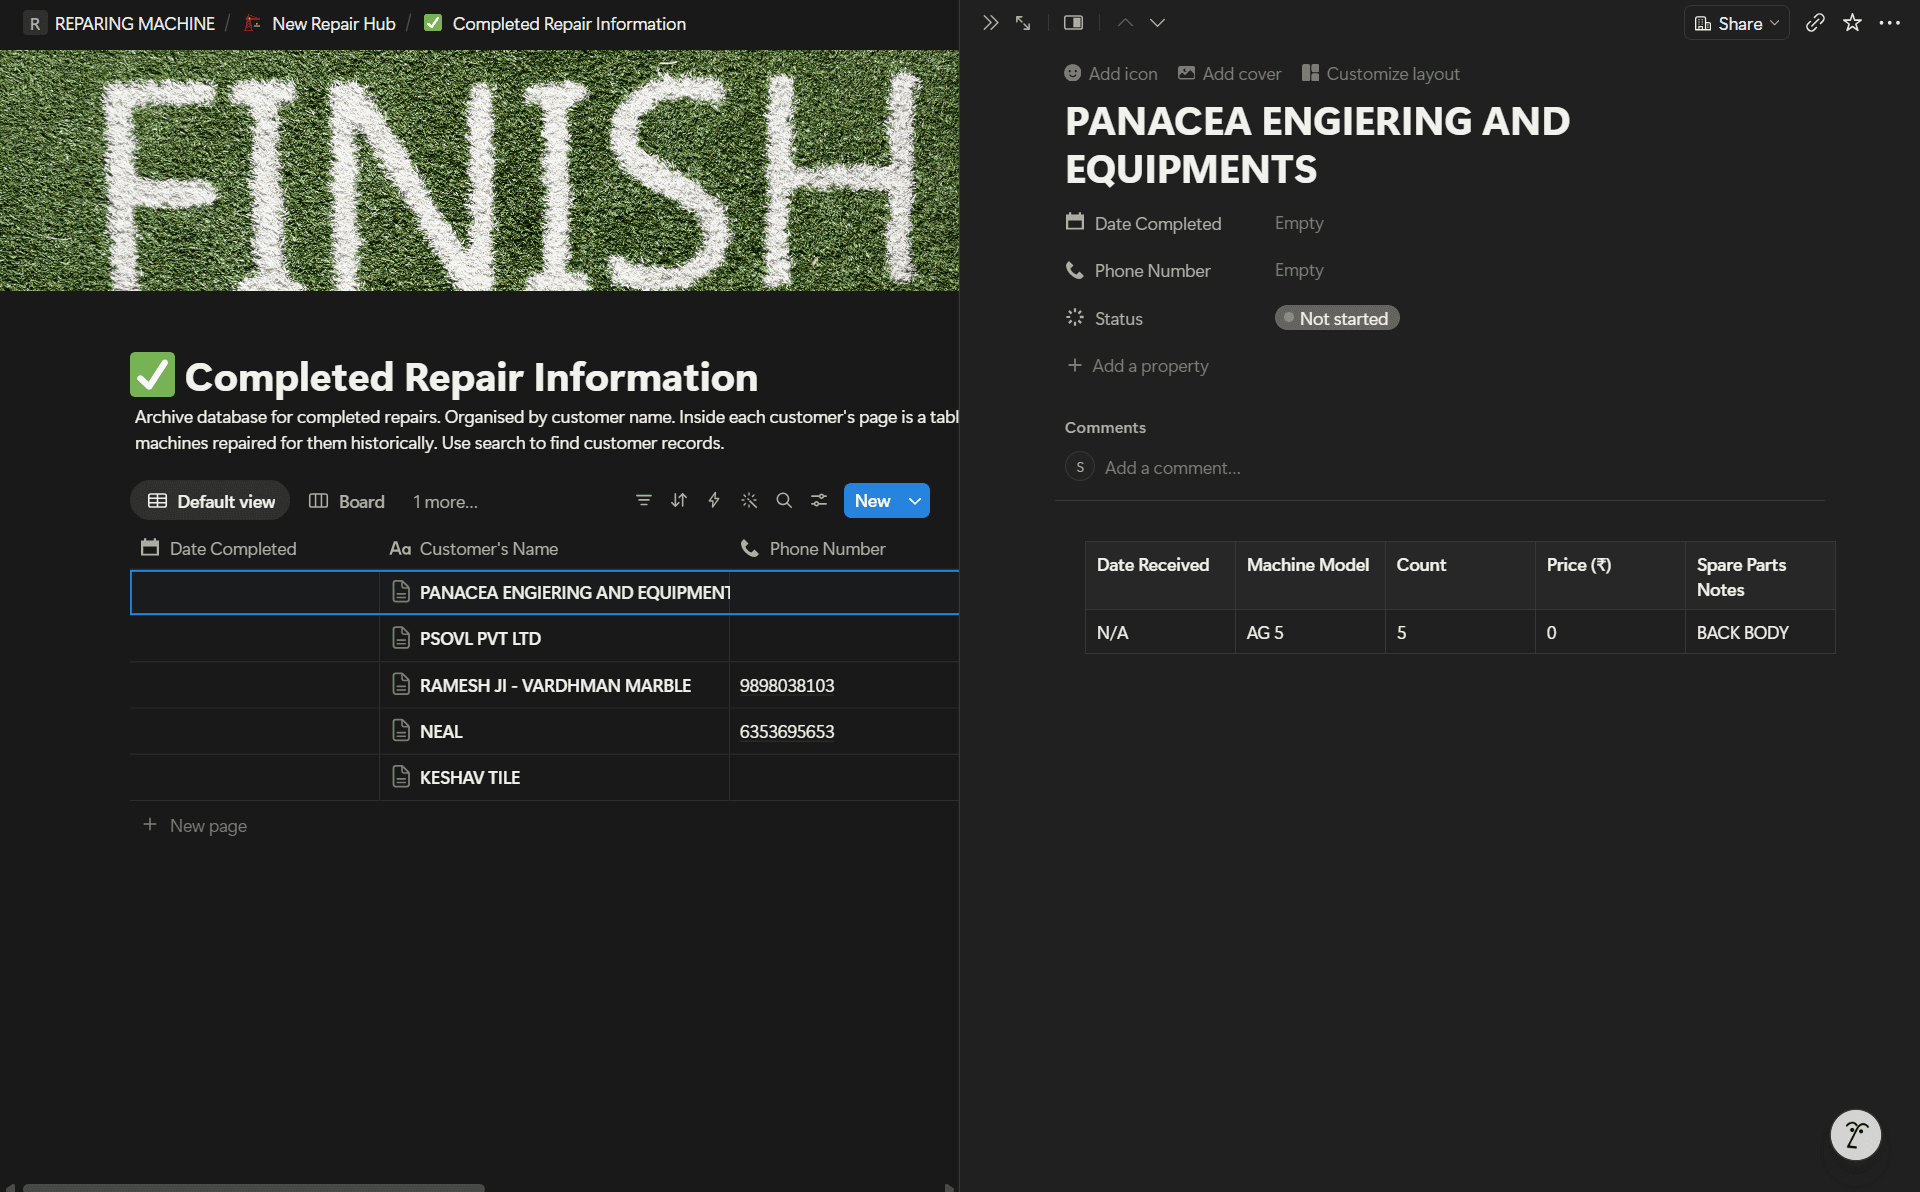Open the three-dot more options menu
1920x1192 pixels.
point(1889,23)
